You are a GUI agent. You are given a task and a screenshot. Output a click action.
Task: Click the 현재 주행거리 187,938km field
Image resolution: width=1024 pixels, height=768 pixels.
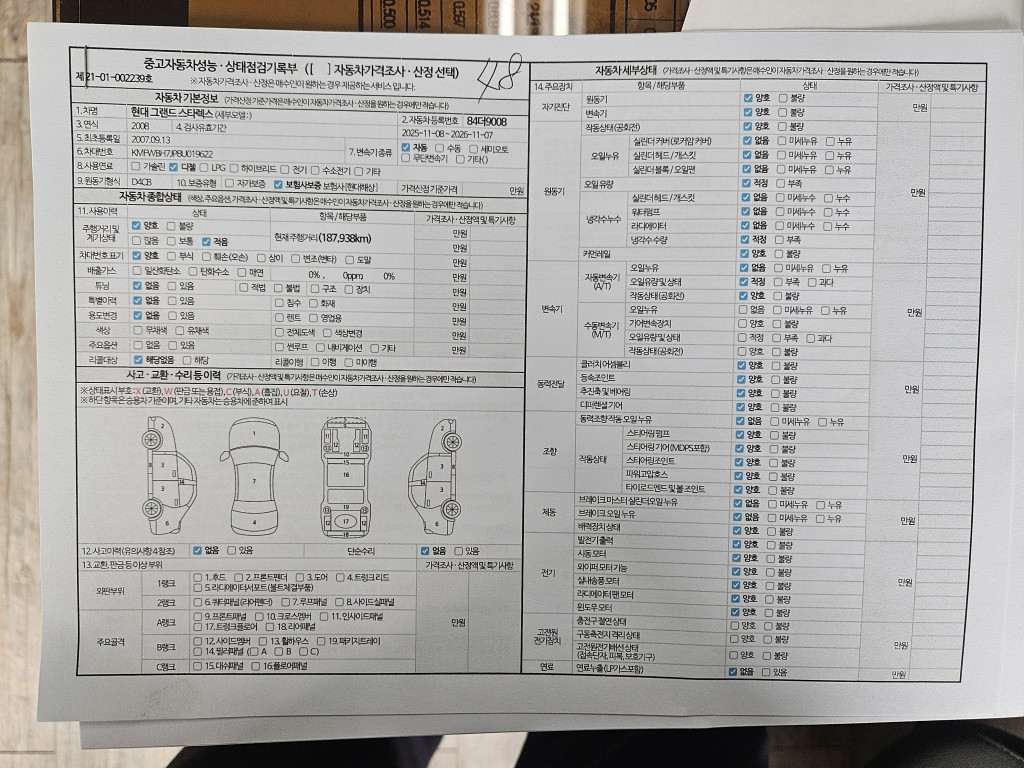[322, 238]
